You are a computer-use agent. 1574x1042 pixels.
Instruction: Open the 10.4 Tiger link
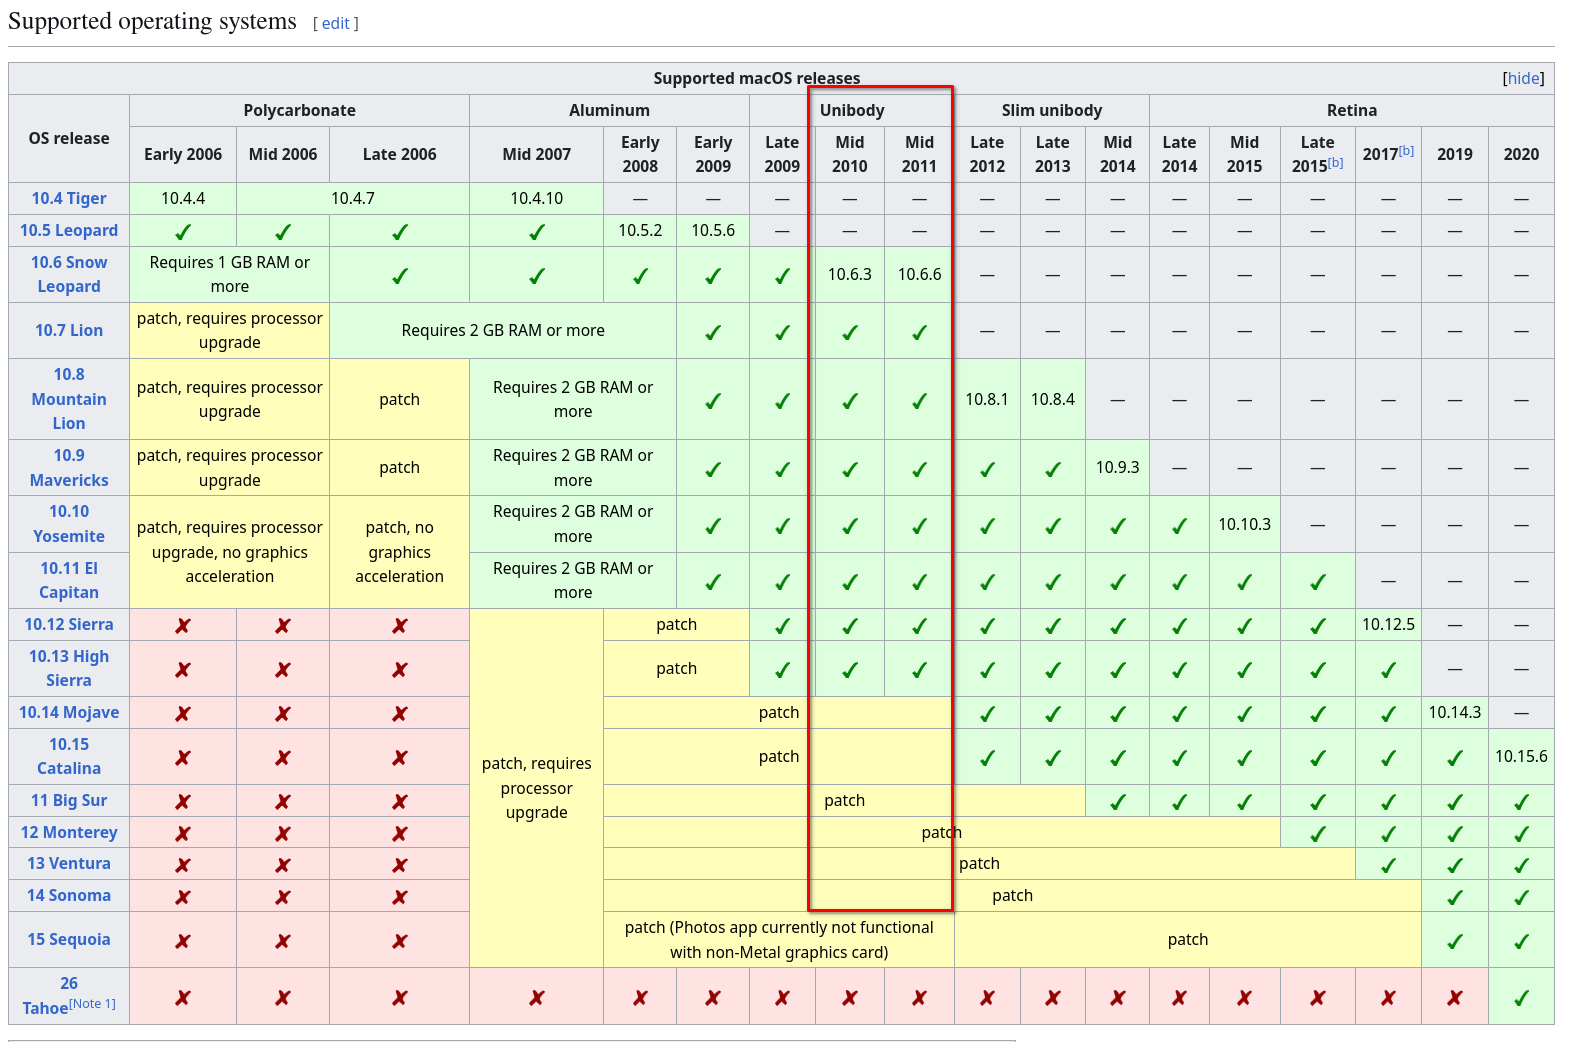[x=69, y=198]
